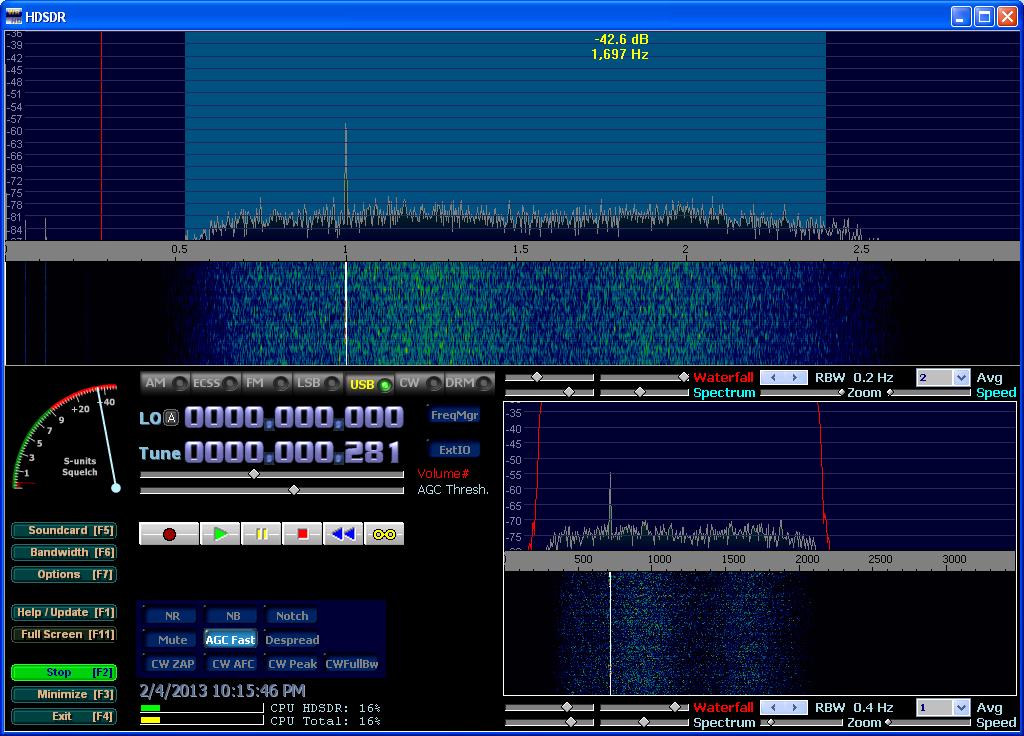Click upper RBW right arrow at 0.2 Hz
The image size is (1024, 736).
(795, 377)
